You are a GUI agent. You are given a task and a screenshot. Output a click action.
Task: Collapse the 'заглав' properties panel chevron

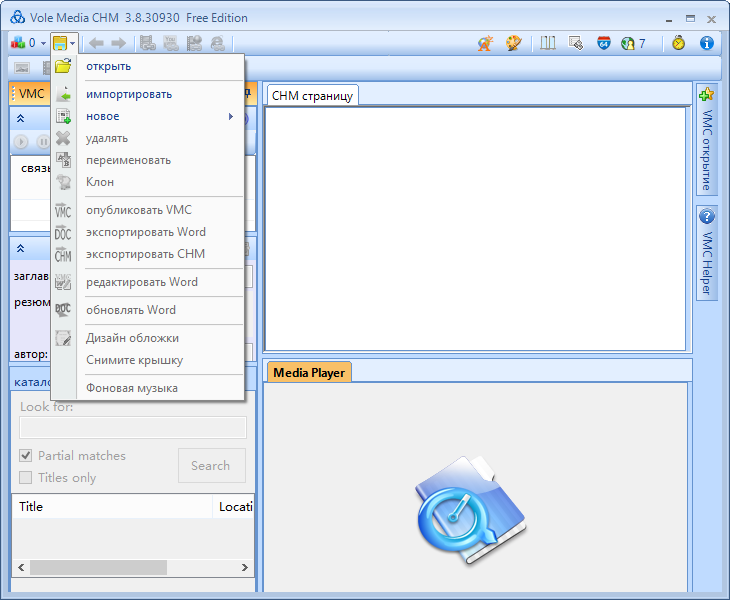pos(20,248)
